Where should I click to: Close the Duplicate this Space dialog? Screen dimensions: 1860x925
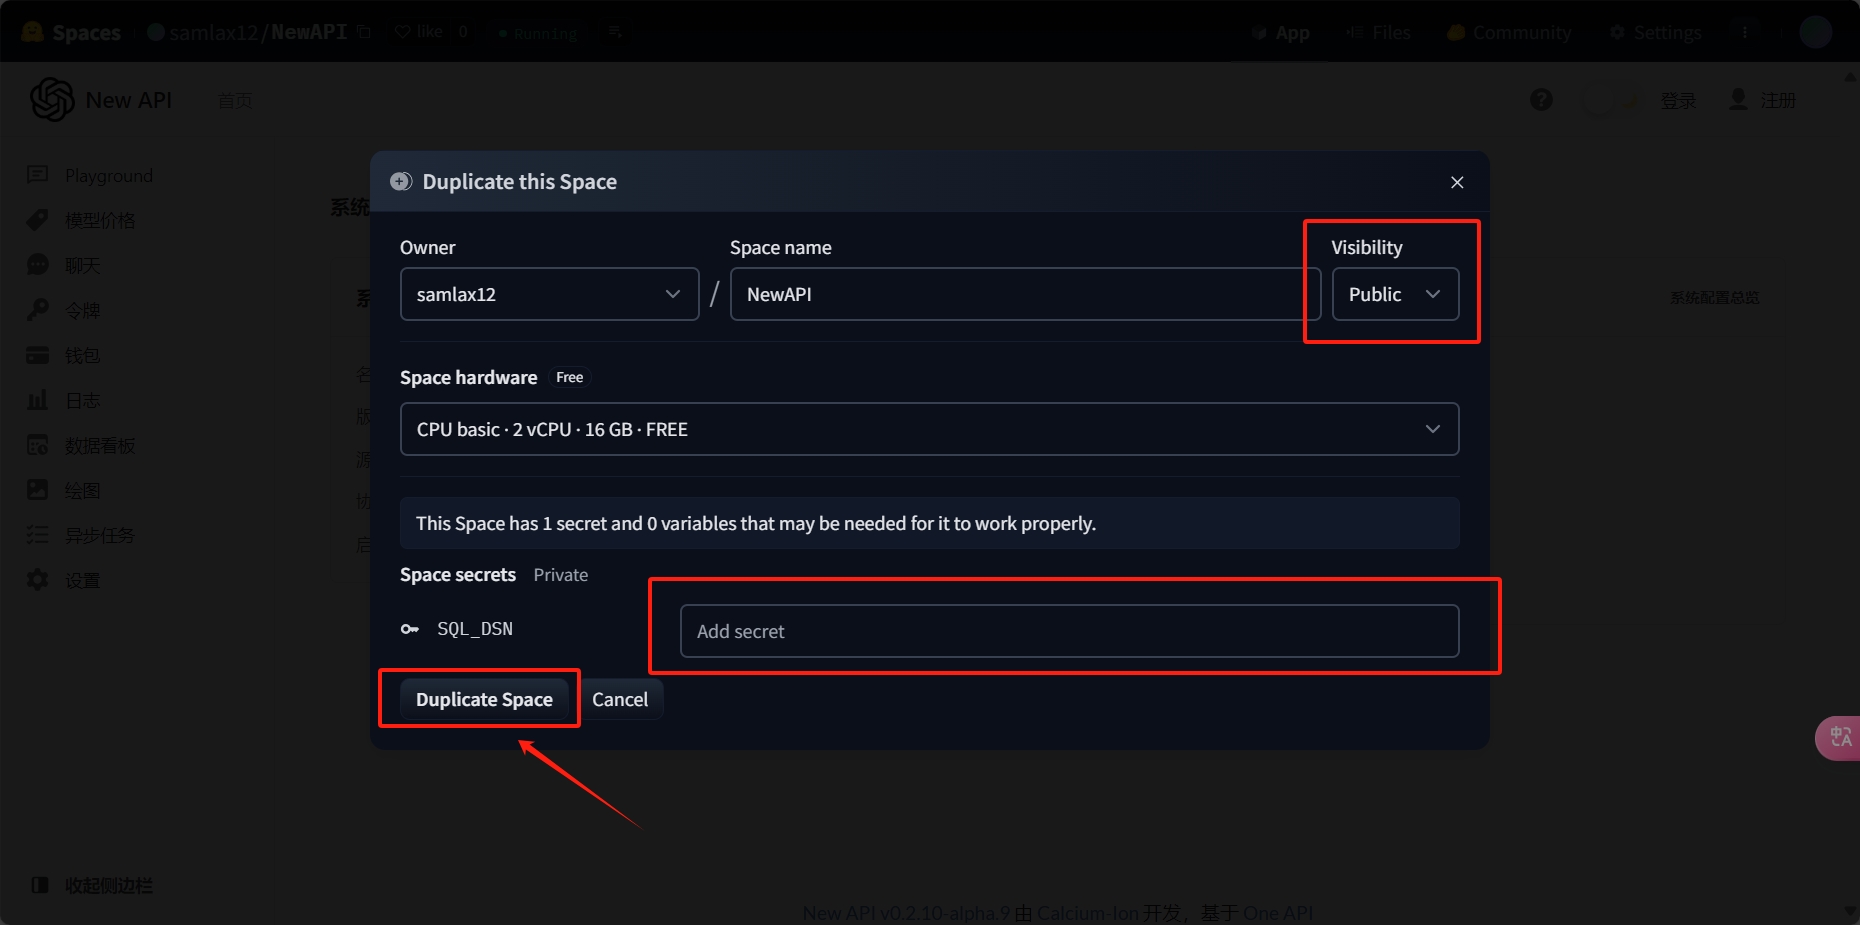[x=1457, y=182]
